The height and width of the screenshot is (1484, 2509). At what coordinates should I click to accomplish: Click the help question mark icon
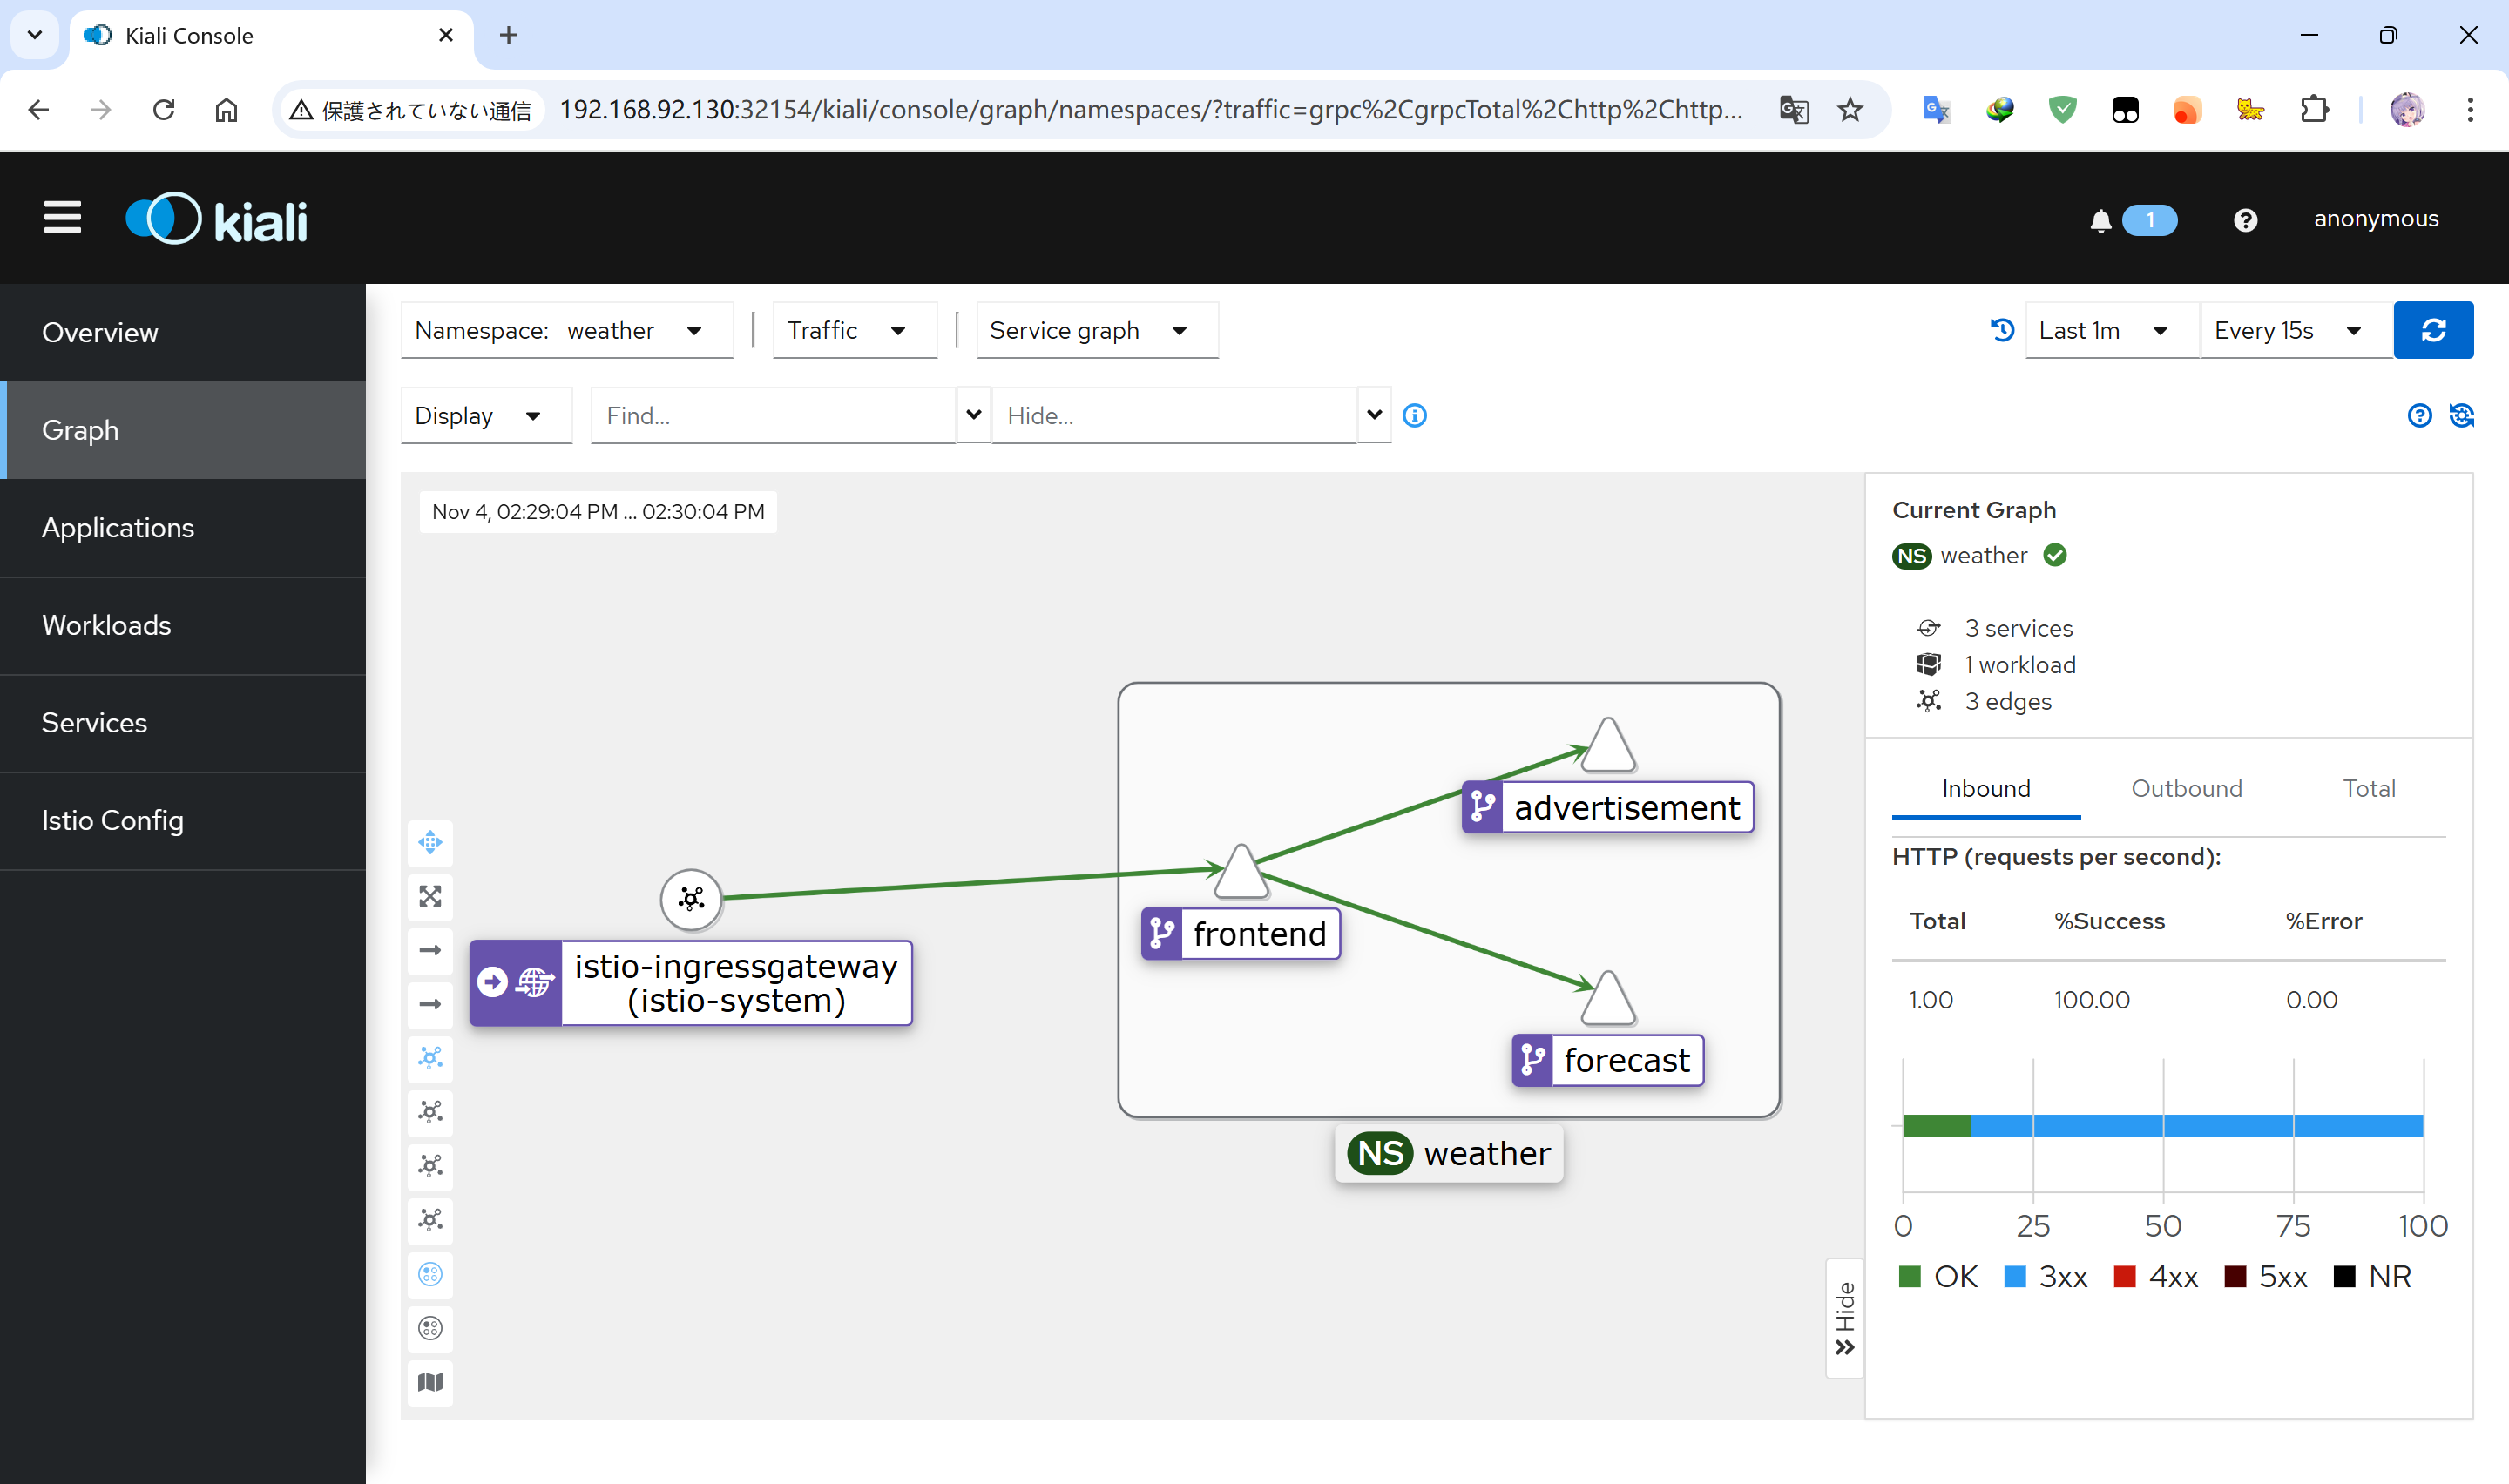point(2418,414)
